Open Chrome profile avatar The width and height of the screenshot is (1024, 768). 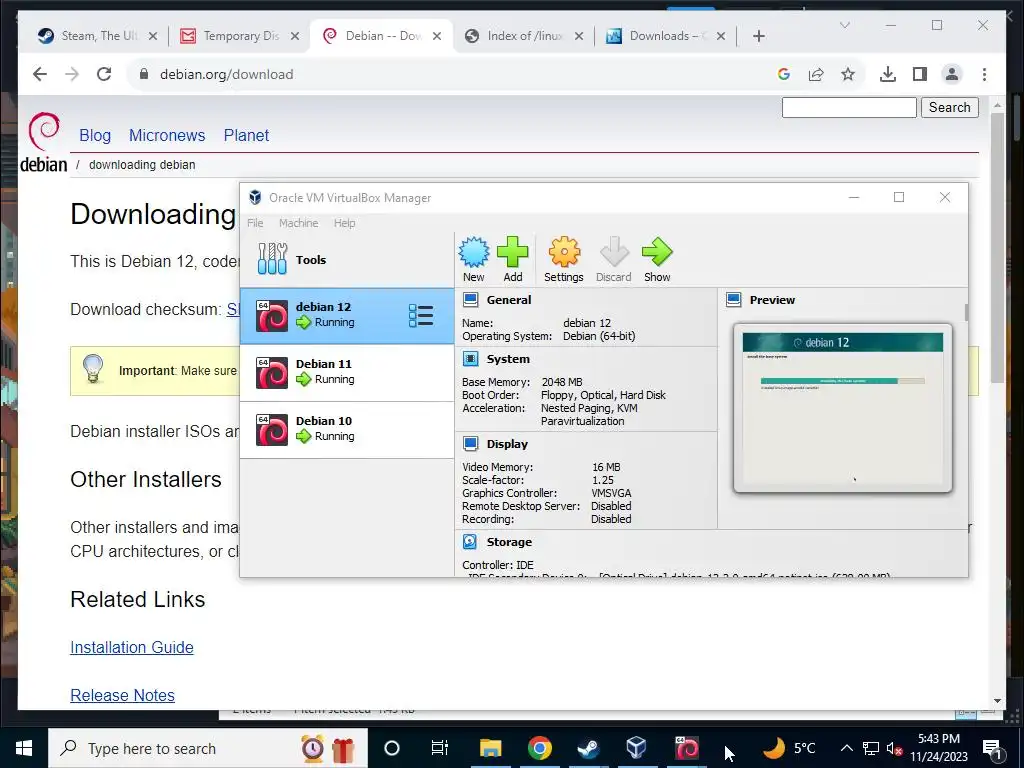point(952,74)
